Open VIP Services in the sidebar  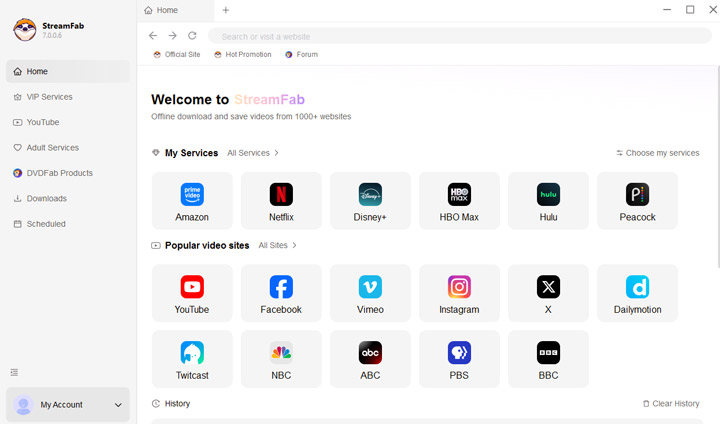pos(68,97)
